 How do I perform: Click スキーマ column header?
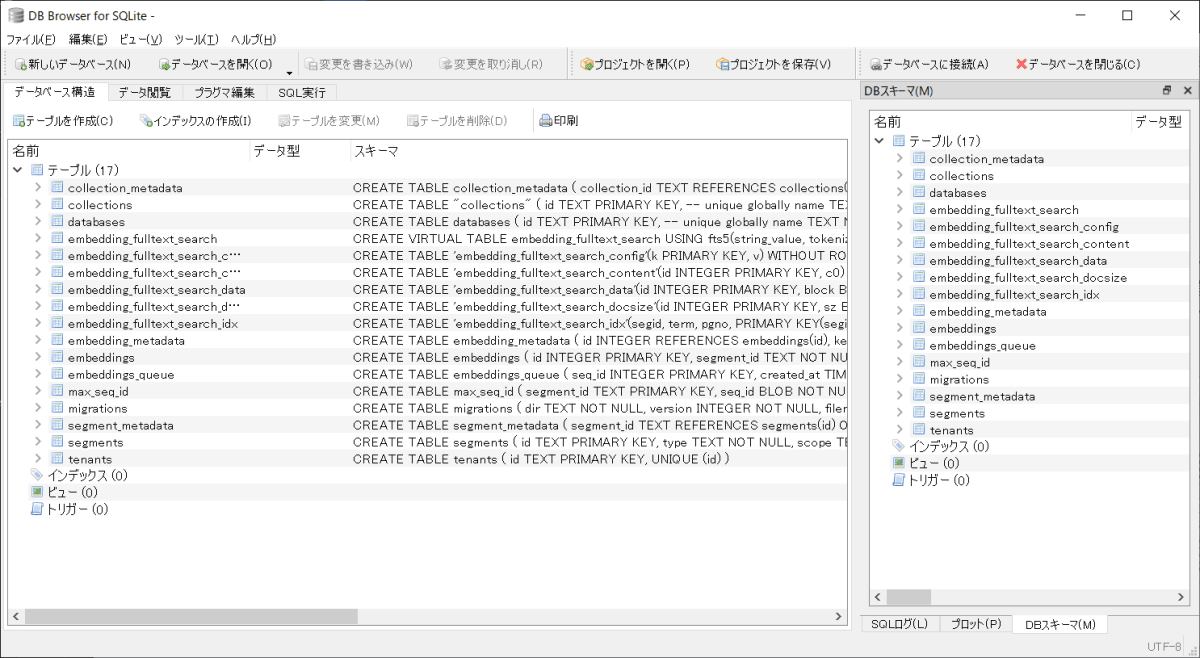(x=599, y=151)
